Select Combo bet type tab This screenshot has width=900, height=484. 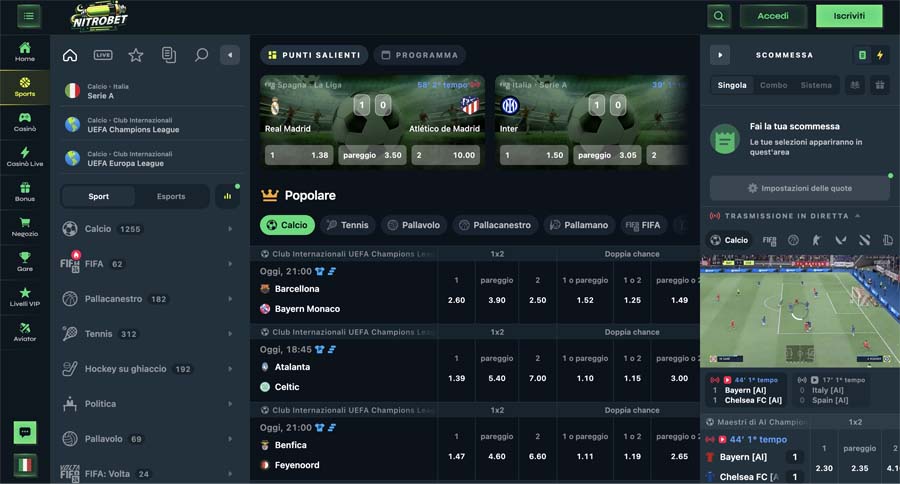point(773,85)
